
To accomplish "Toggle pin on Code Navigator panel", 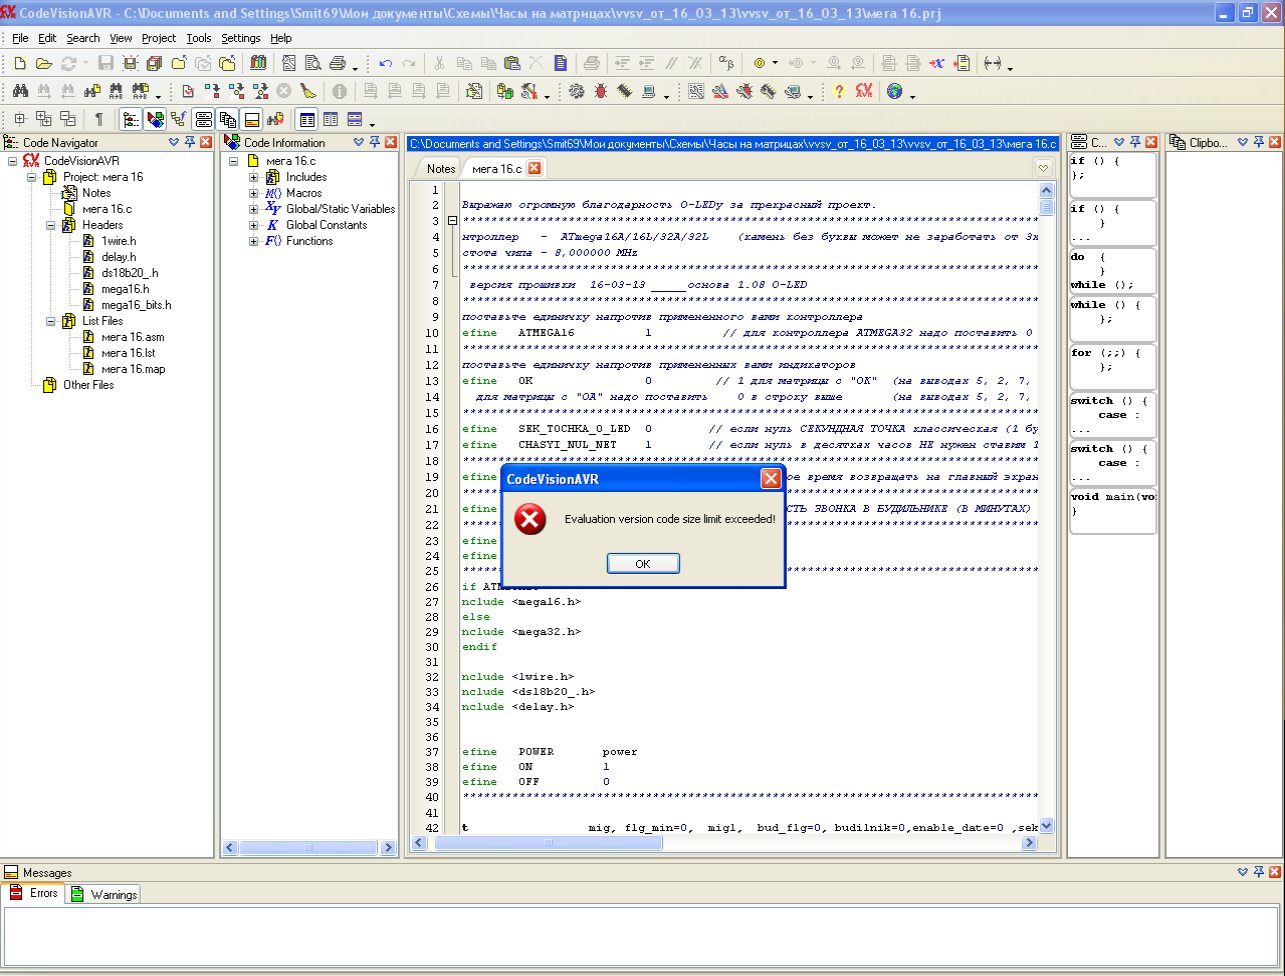I will (190, 142).
